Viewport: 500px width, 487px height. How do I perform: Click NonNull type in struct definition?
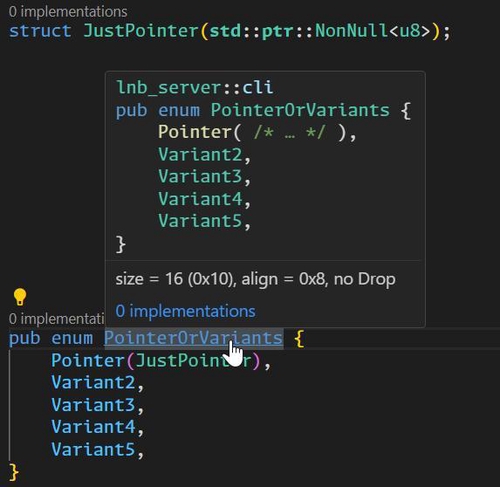(352, 31)
